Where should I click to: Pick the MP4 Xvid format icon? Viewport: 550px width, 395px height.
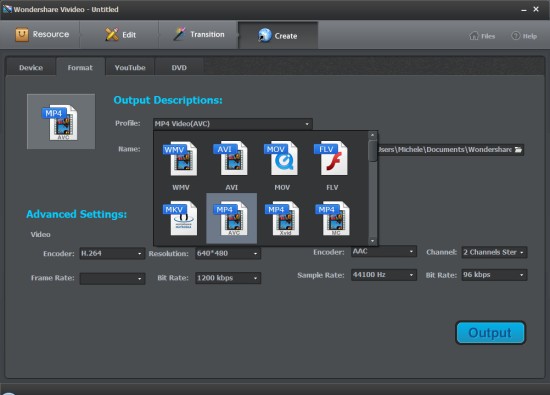(x=282, y=218)
